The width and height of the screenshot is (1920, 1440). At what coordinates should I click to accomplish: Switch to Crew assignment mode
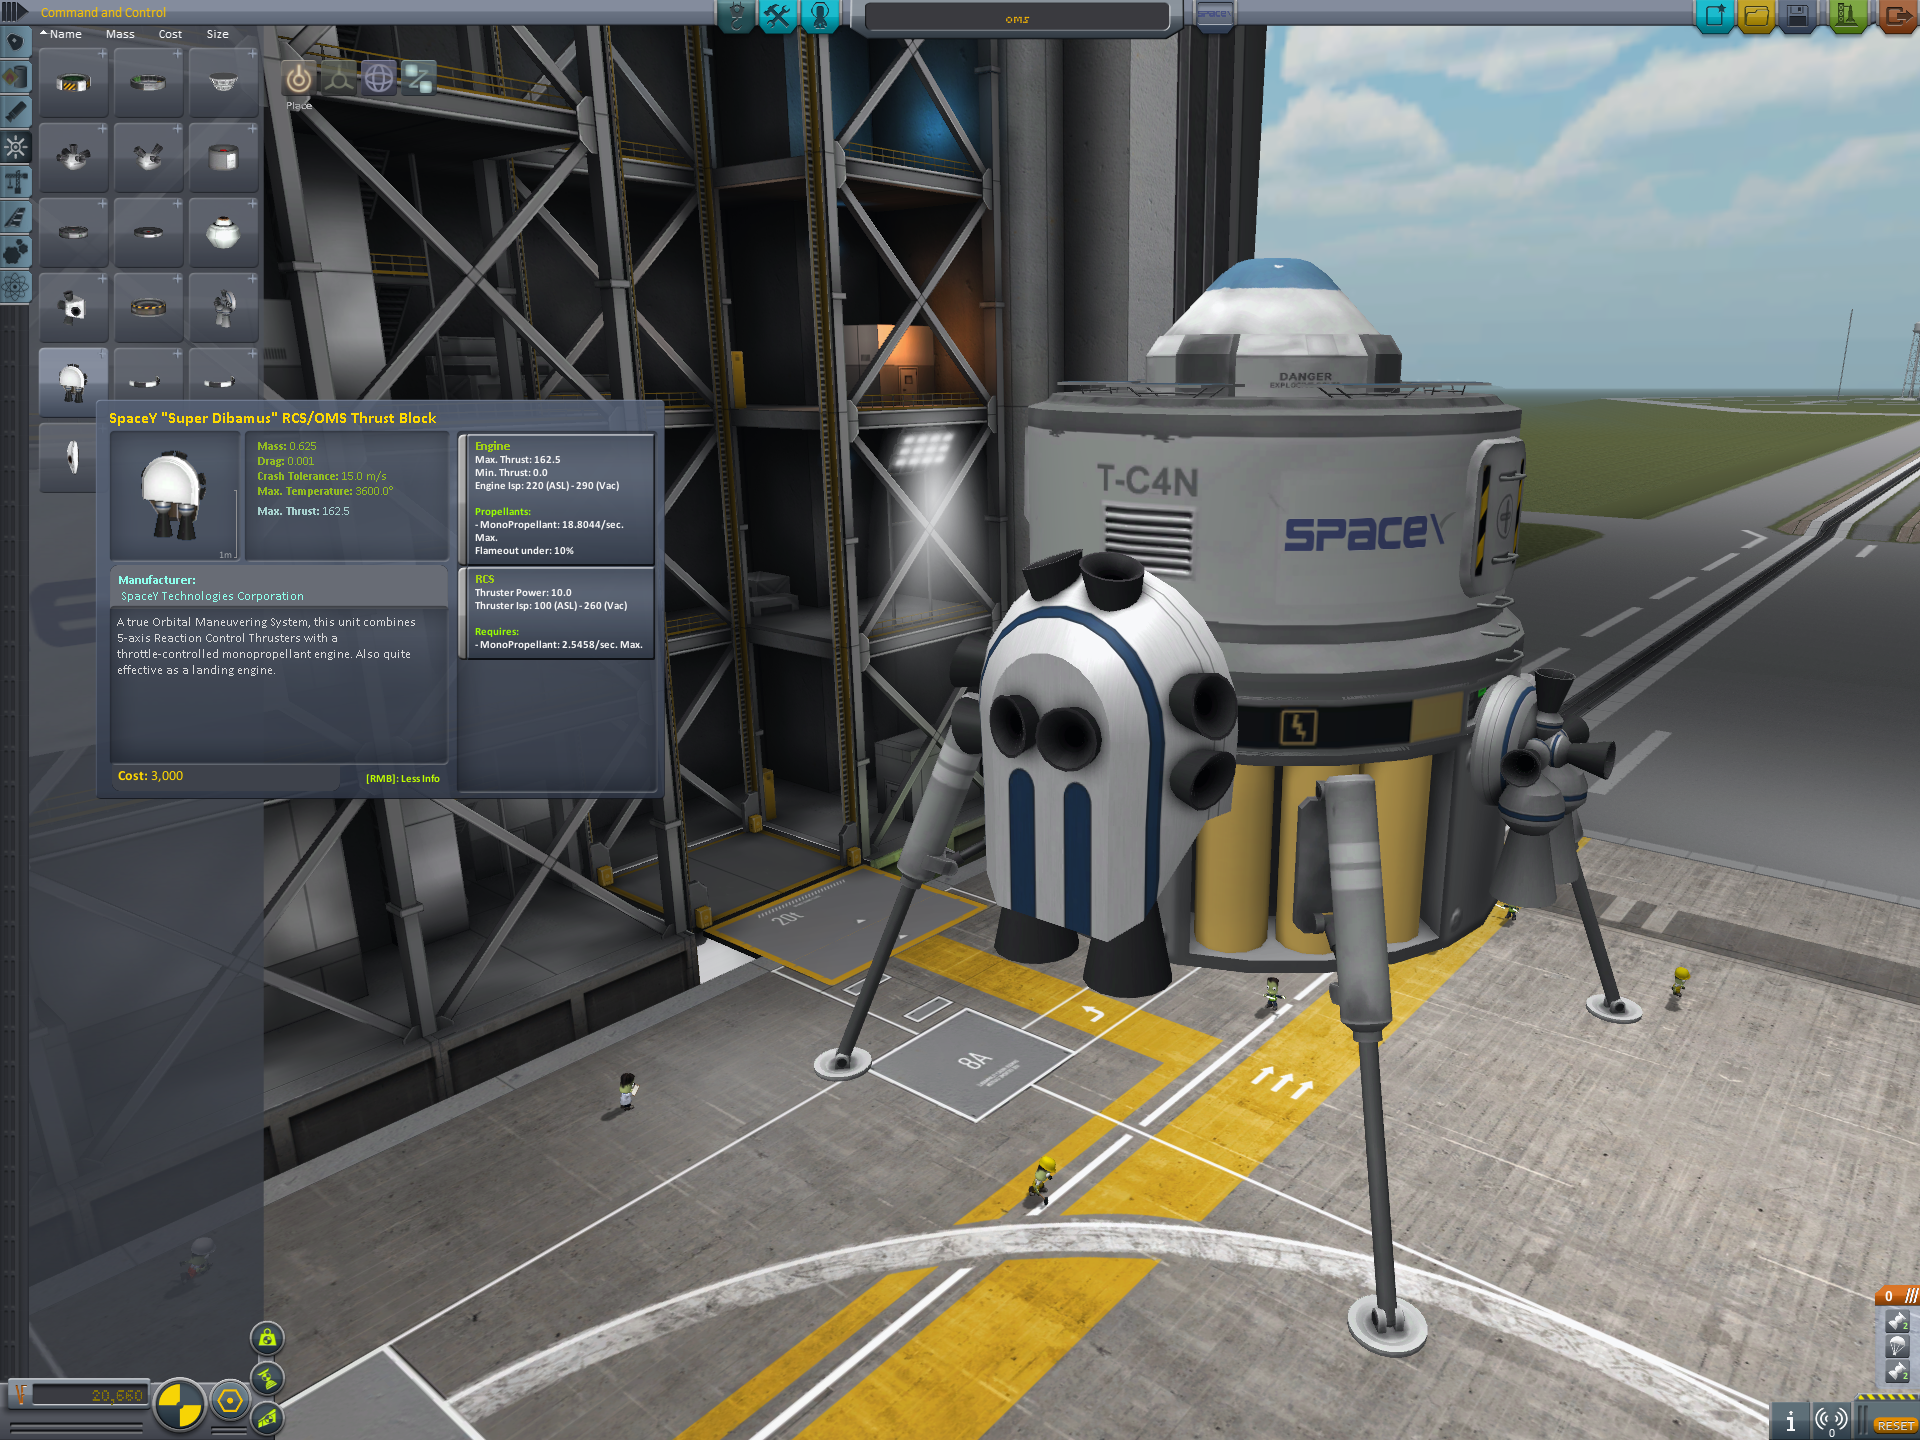(x=820, y=16)
